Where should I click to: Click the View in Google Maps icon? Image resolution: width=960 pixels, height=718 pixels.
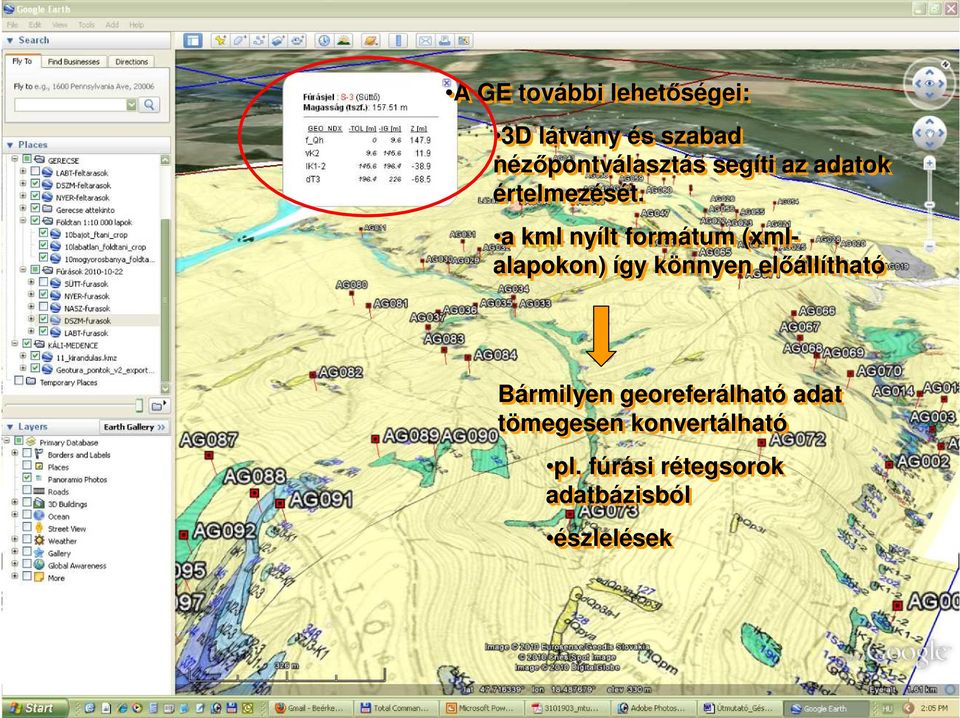point(463,41)
